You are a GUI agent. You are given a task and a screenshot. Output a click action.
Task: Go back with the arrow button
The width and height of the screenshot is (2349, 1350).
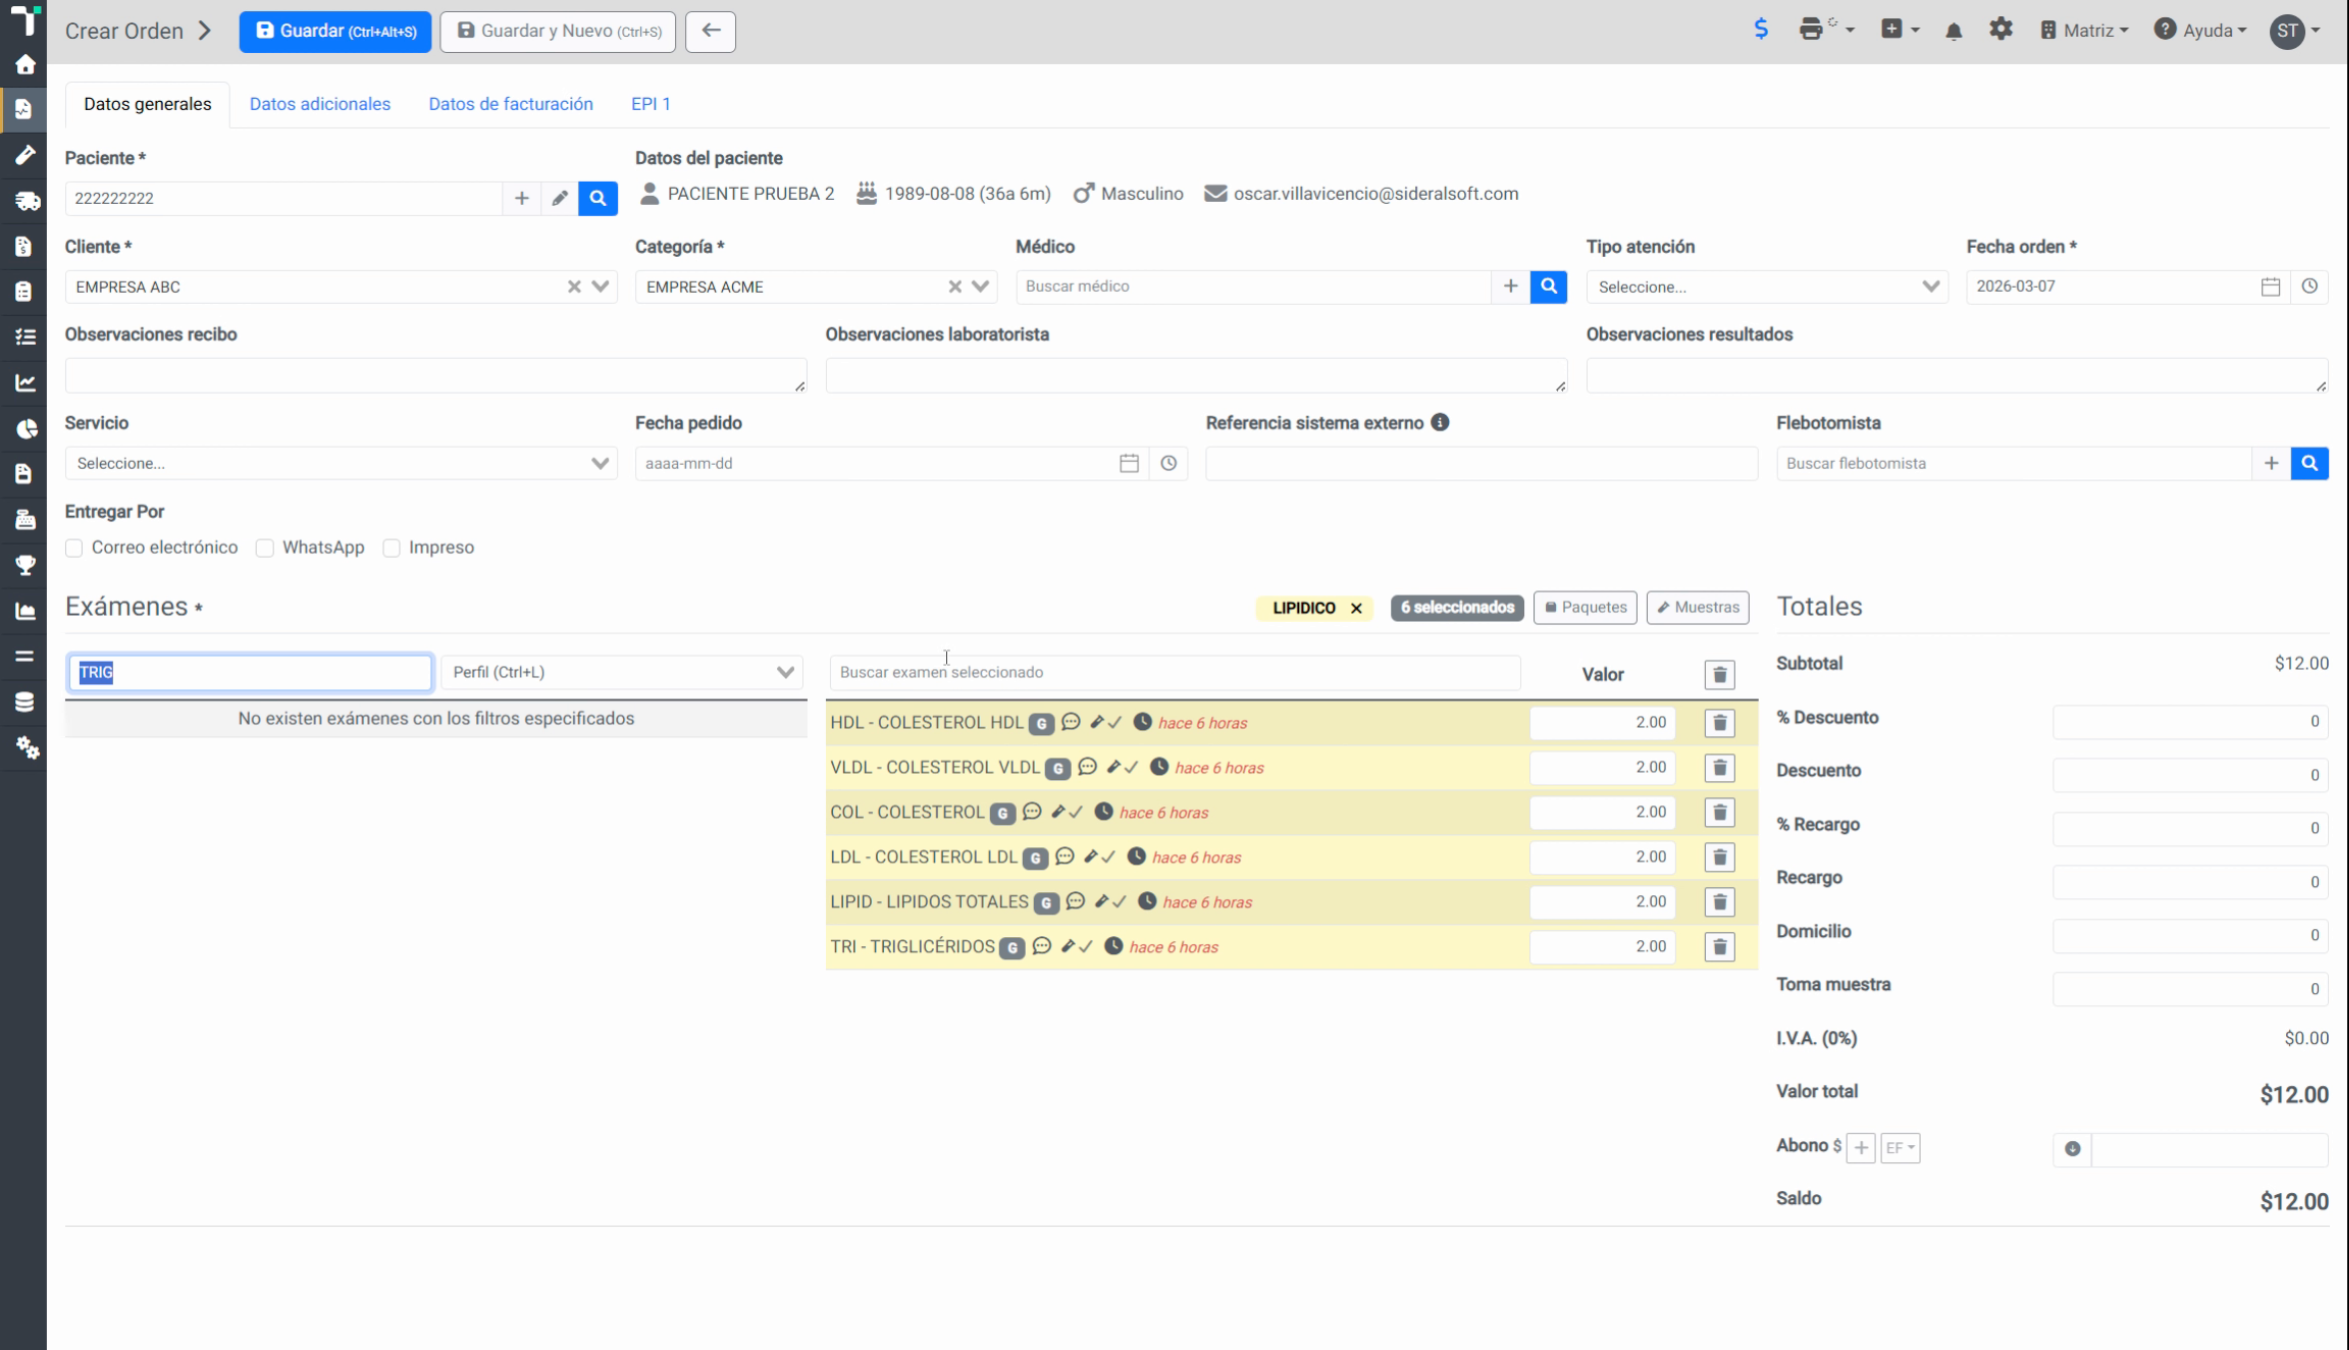pos(711,31)
